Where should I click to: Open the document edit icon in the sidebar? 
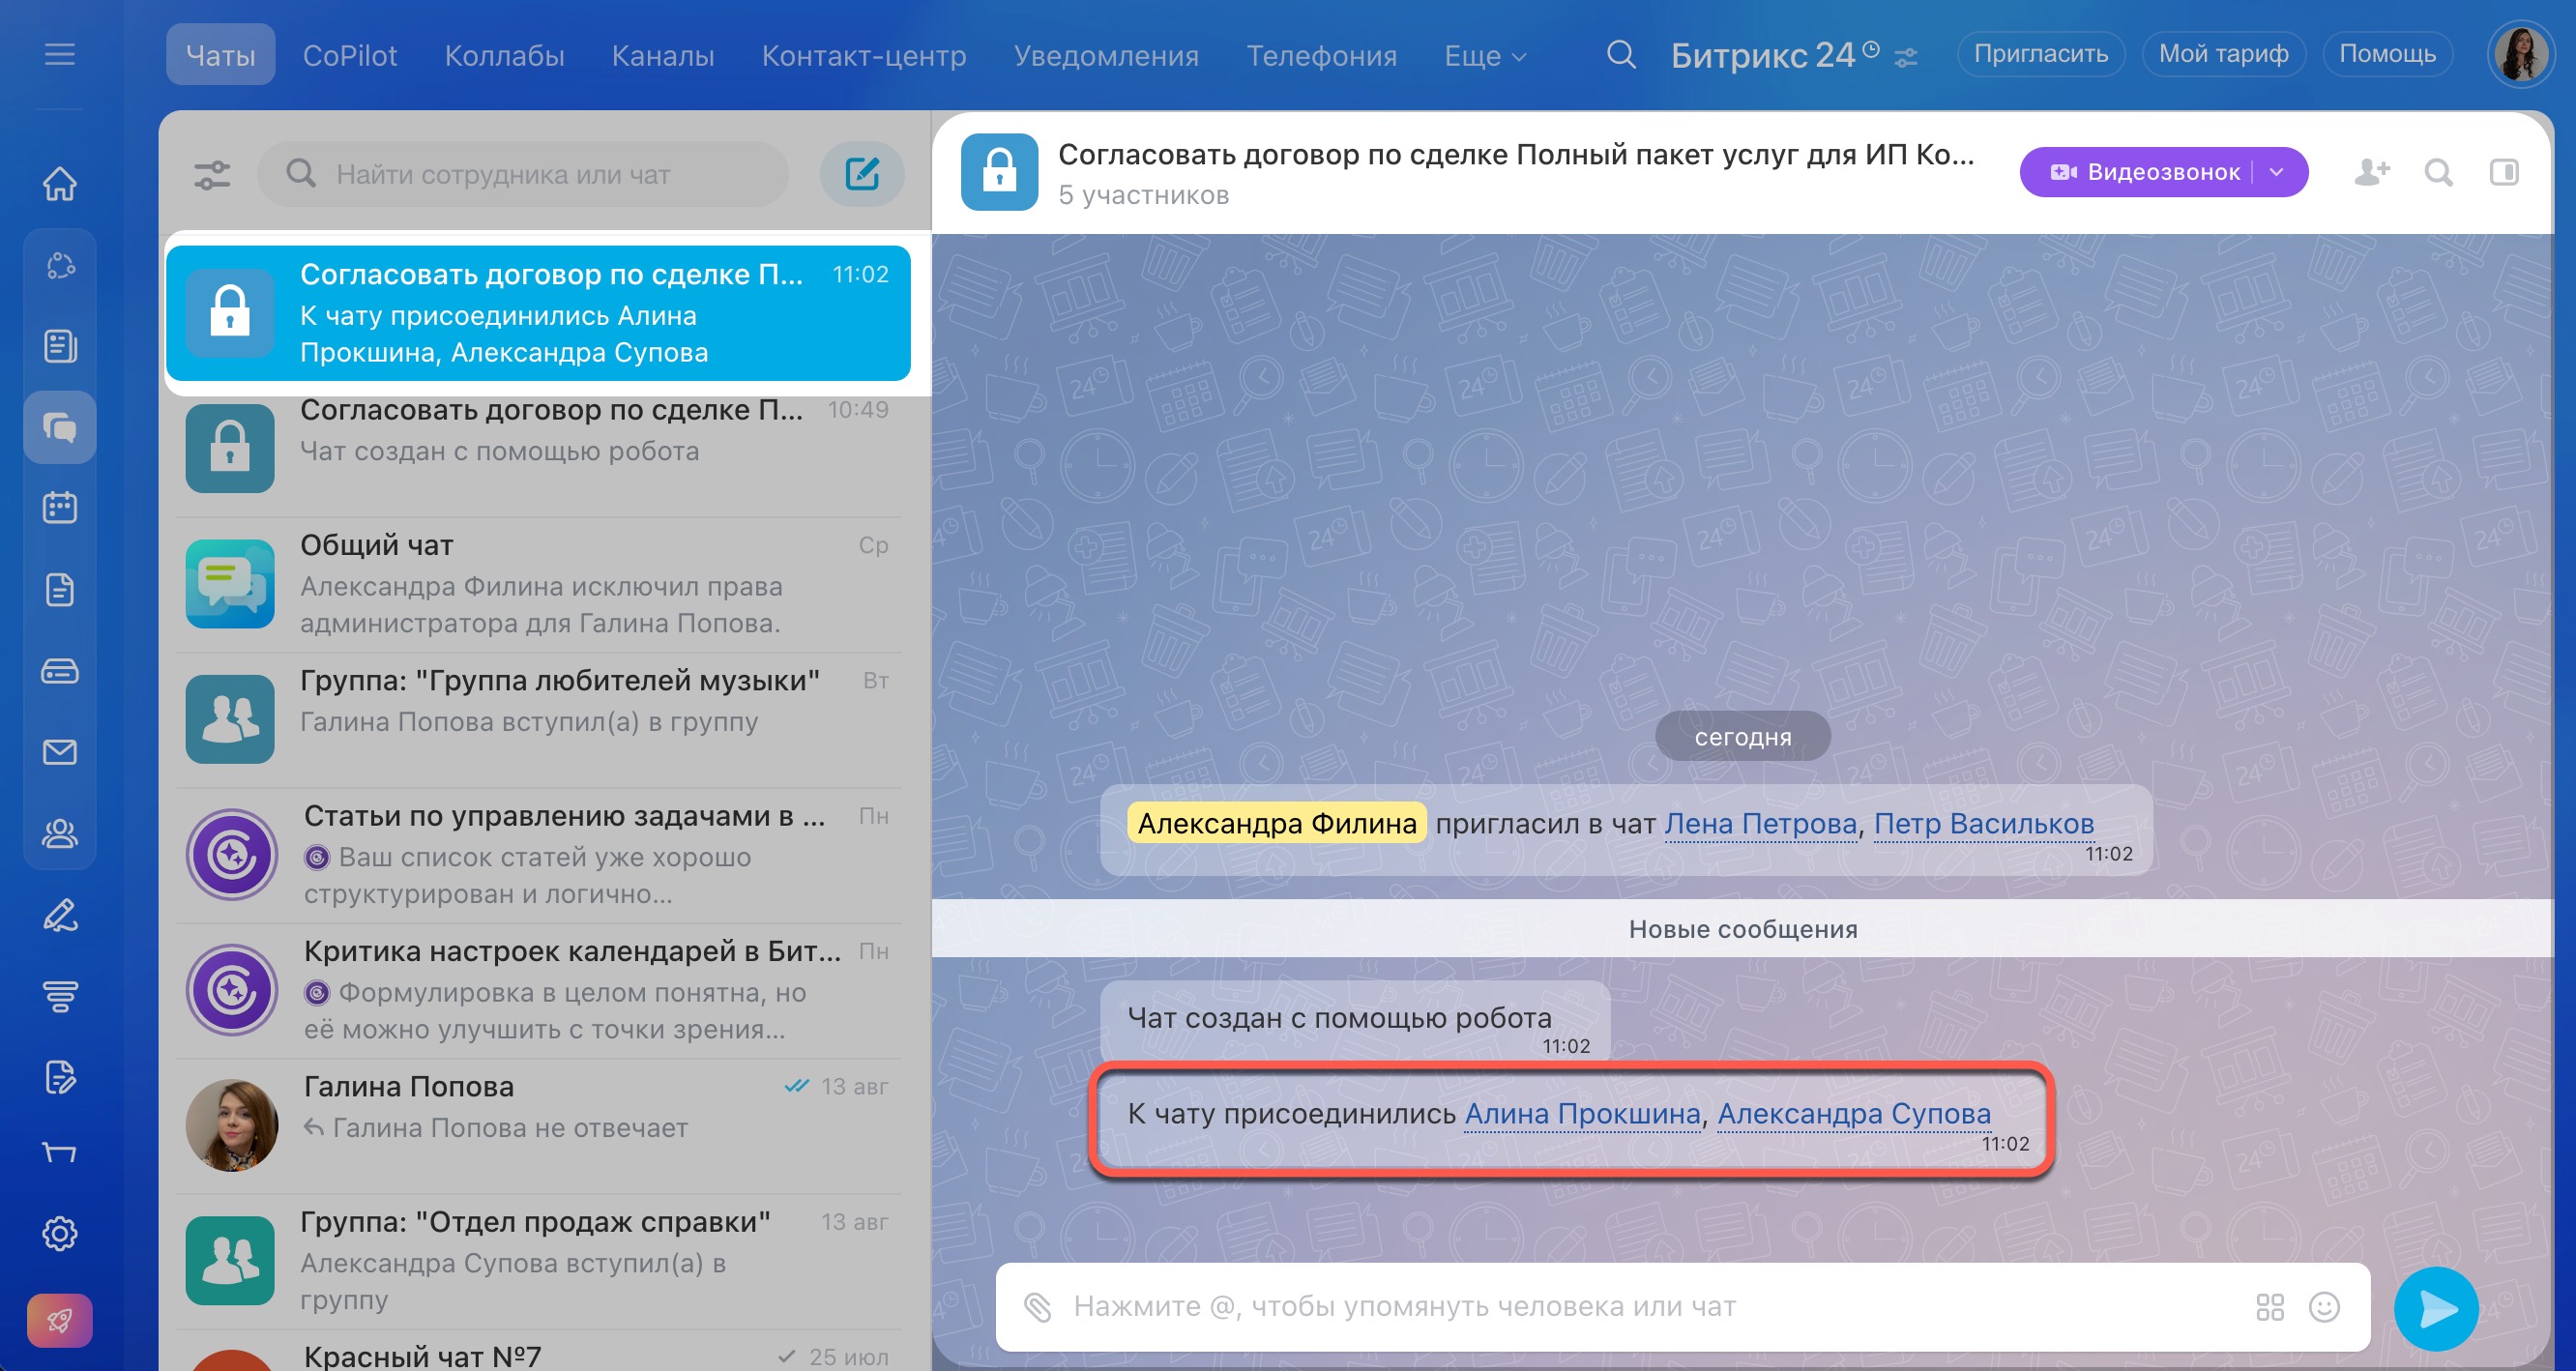coord(60,1077)
